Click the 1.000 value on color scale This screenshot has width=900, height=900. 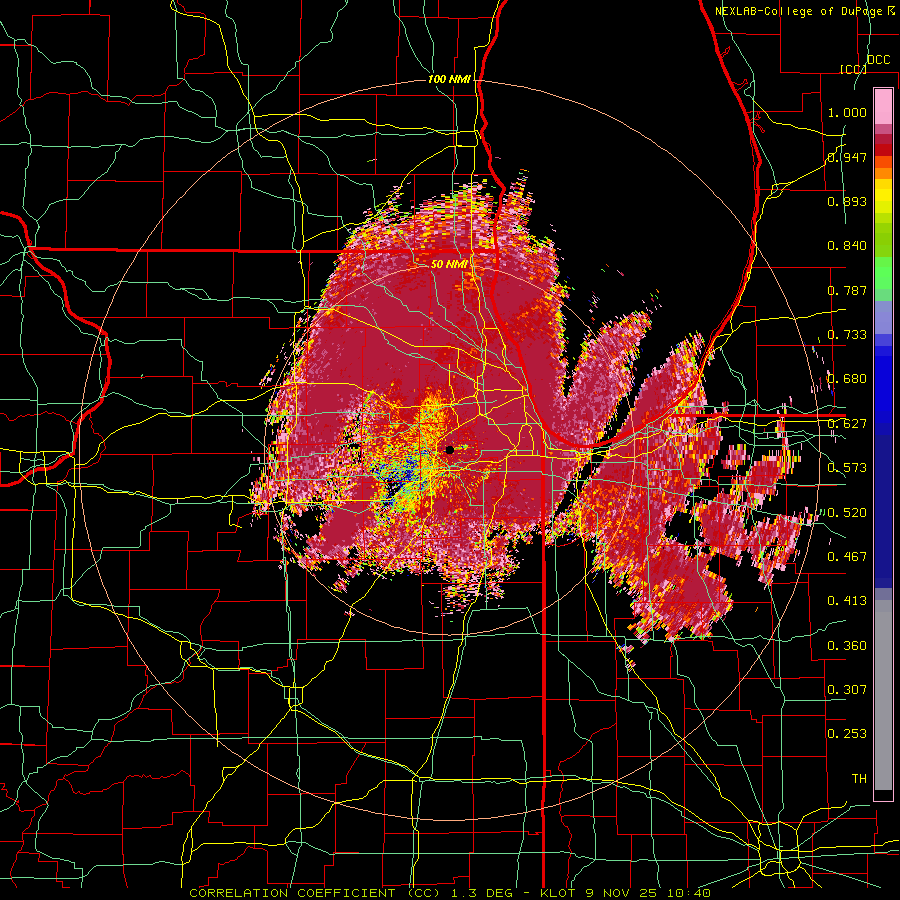(x=847, y=112)
